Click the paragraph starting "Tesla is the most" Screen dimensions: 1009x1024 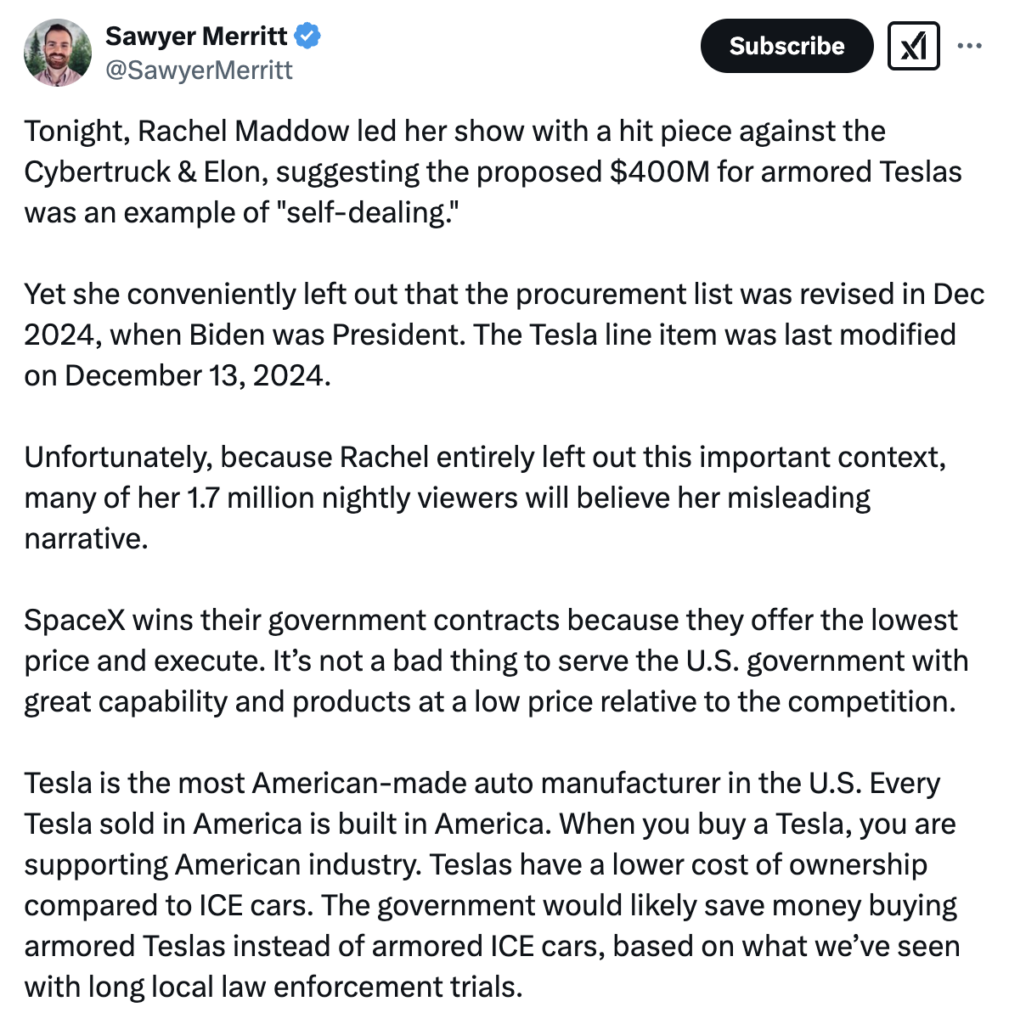[x=492, y=885]
